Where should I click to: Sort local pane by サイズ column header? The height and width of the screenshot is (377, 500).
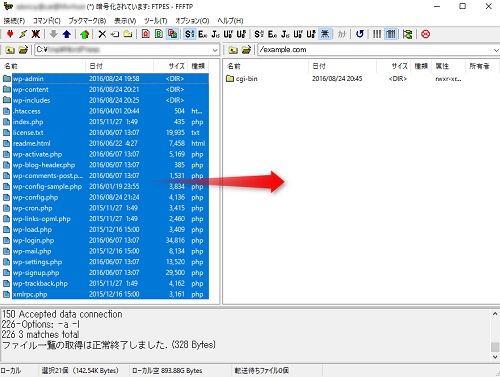pyautogui.click(x=170, y=66)
